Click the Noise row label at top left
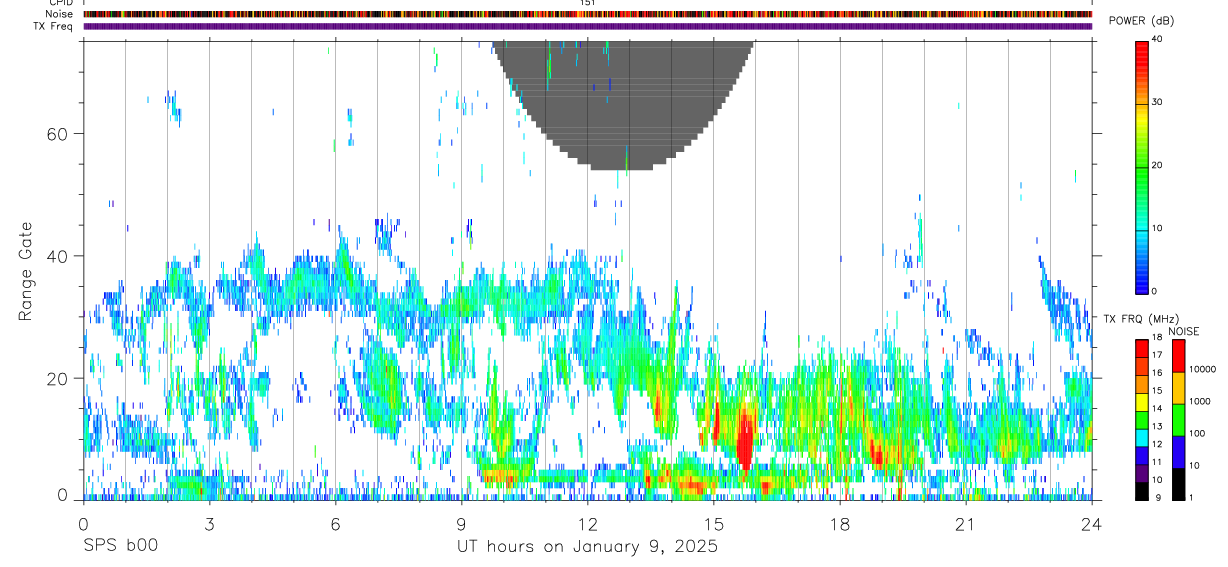The width and height of the screenshot is (1228, 567). (59, 14)
